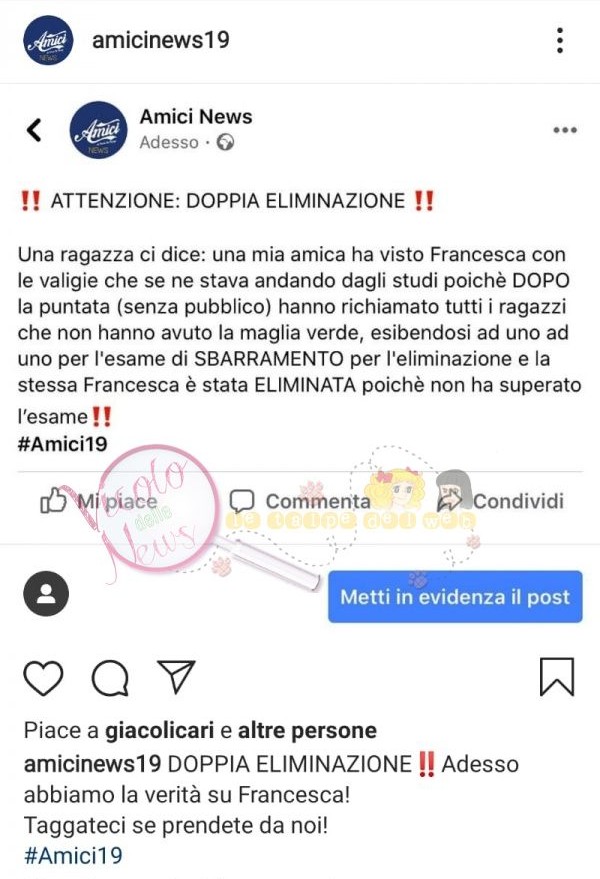Image resolution: width=600 pixels, height=879 pixels.
Task: Save the post with the bookmark icon
Action: tap(557, 677)
